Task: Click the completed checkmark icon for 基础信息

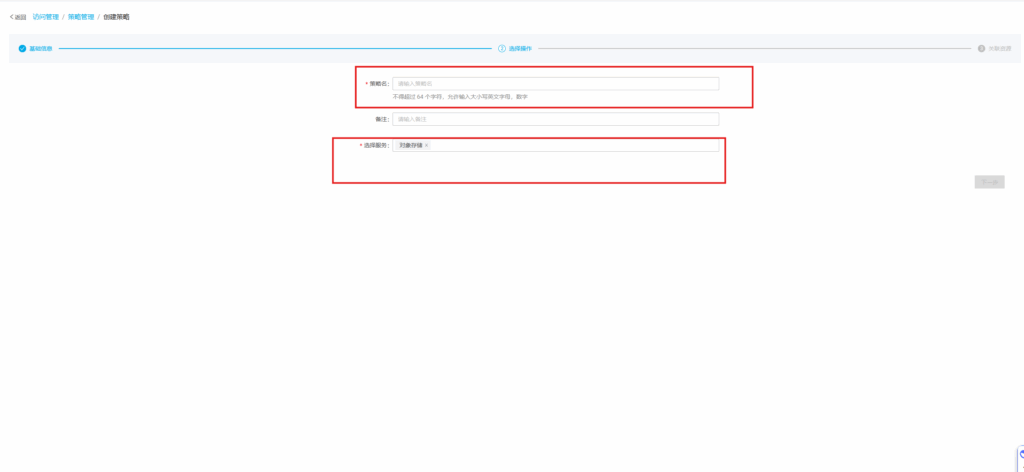Action: point(22,48)
